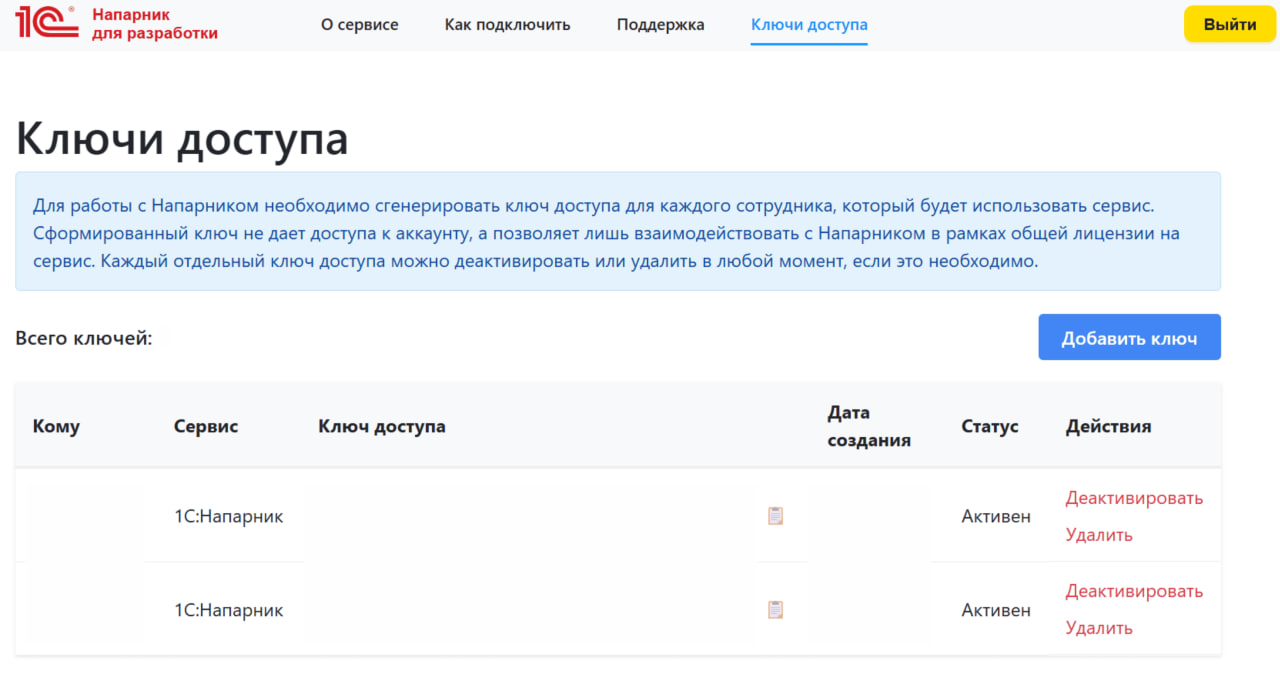Click the "Добавить ключ" button
1280x684 pixels.
1129,338
